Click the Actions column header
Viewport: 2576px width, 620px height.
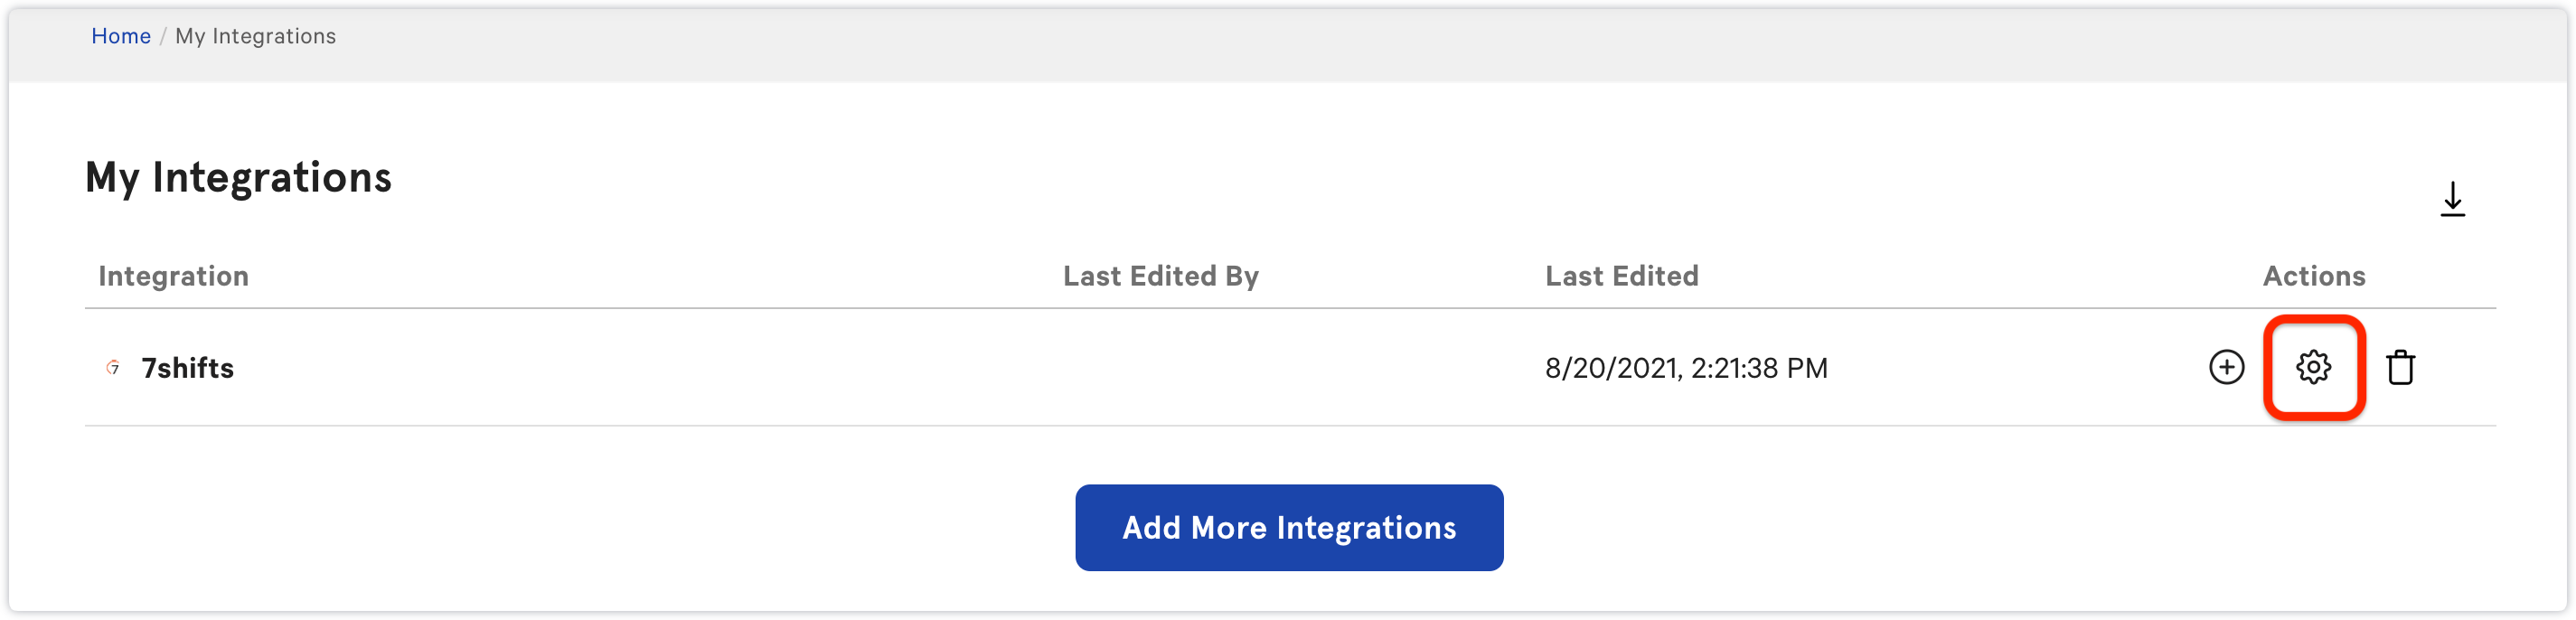[2313, 276]
